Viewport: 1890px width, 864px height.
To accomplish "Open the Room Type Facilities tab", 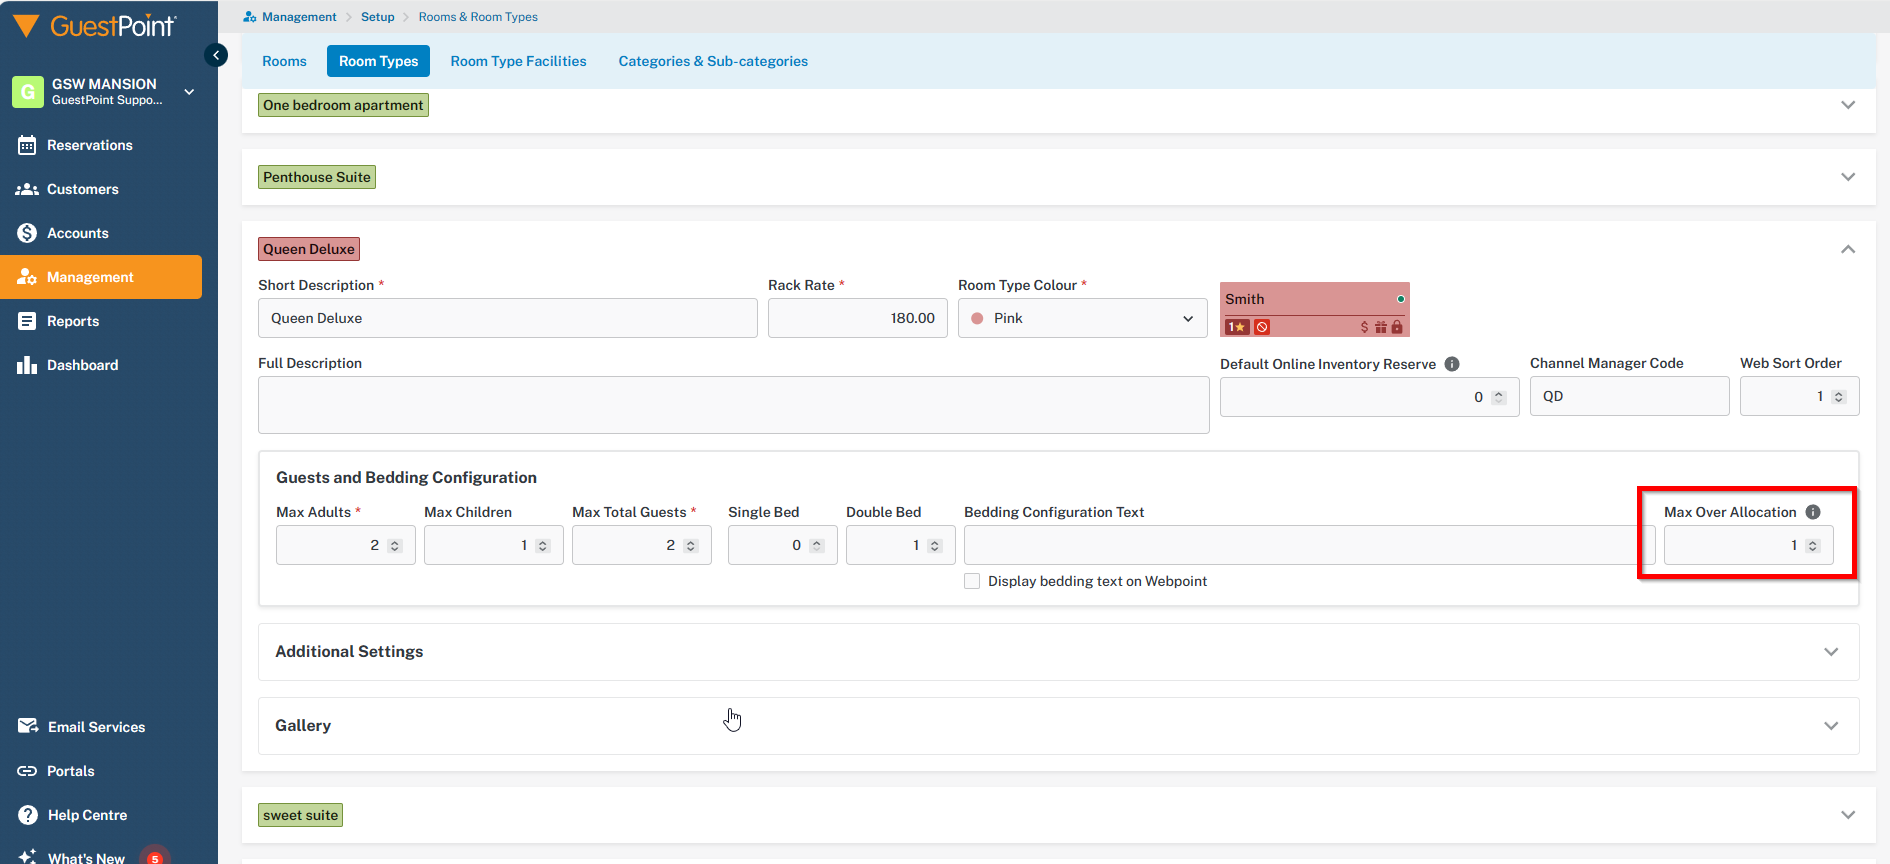I will click(518, 61).
